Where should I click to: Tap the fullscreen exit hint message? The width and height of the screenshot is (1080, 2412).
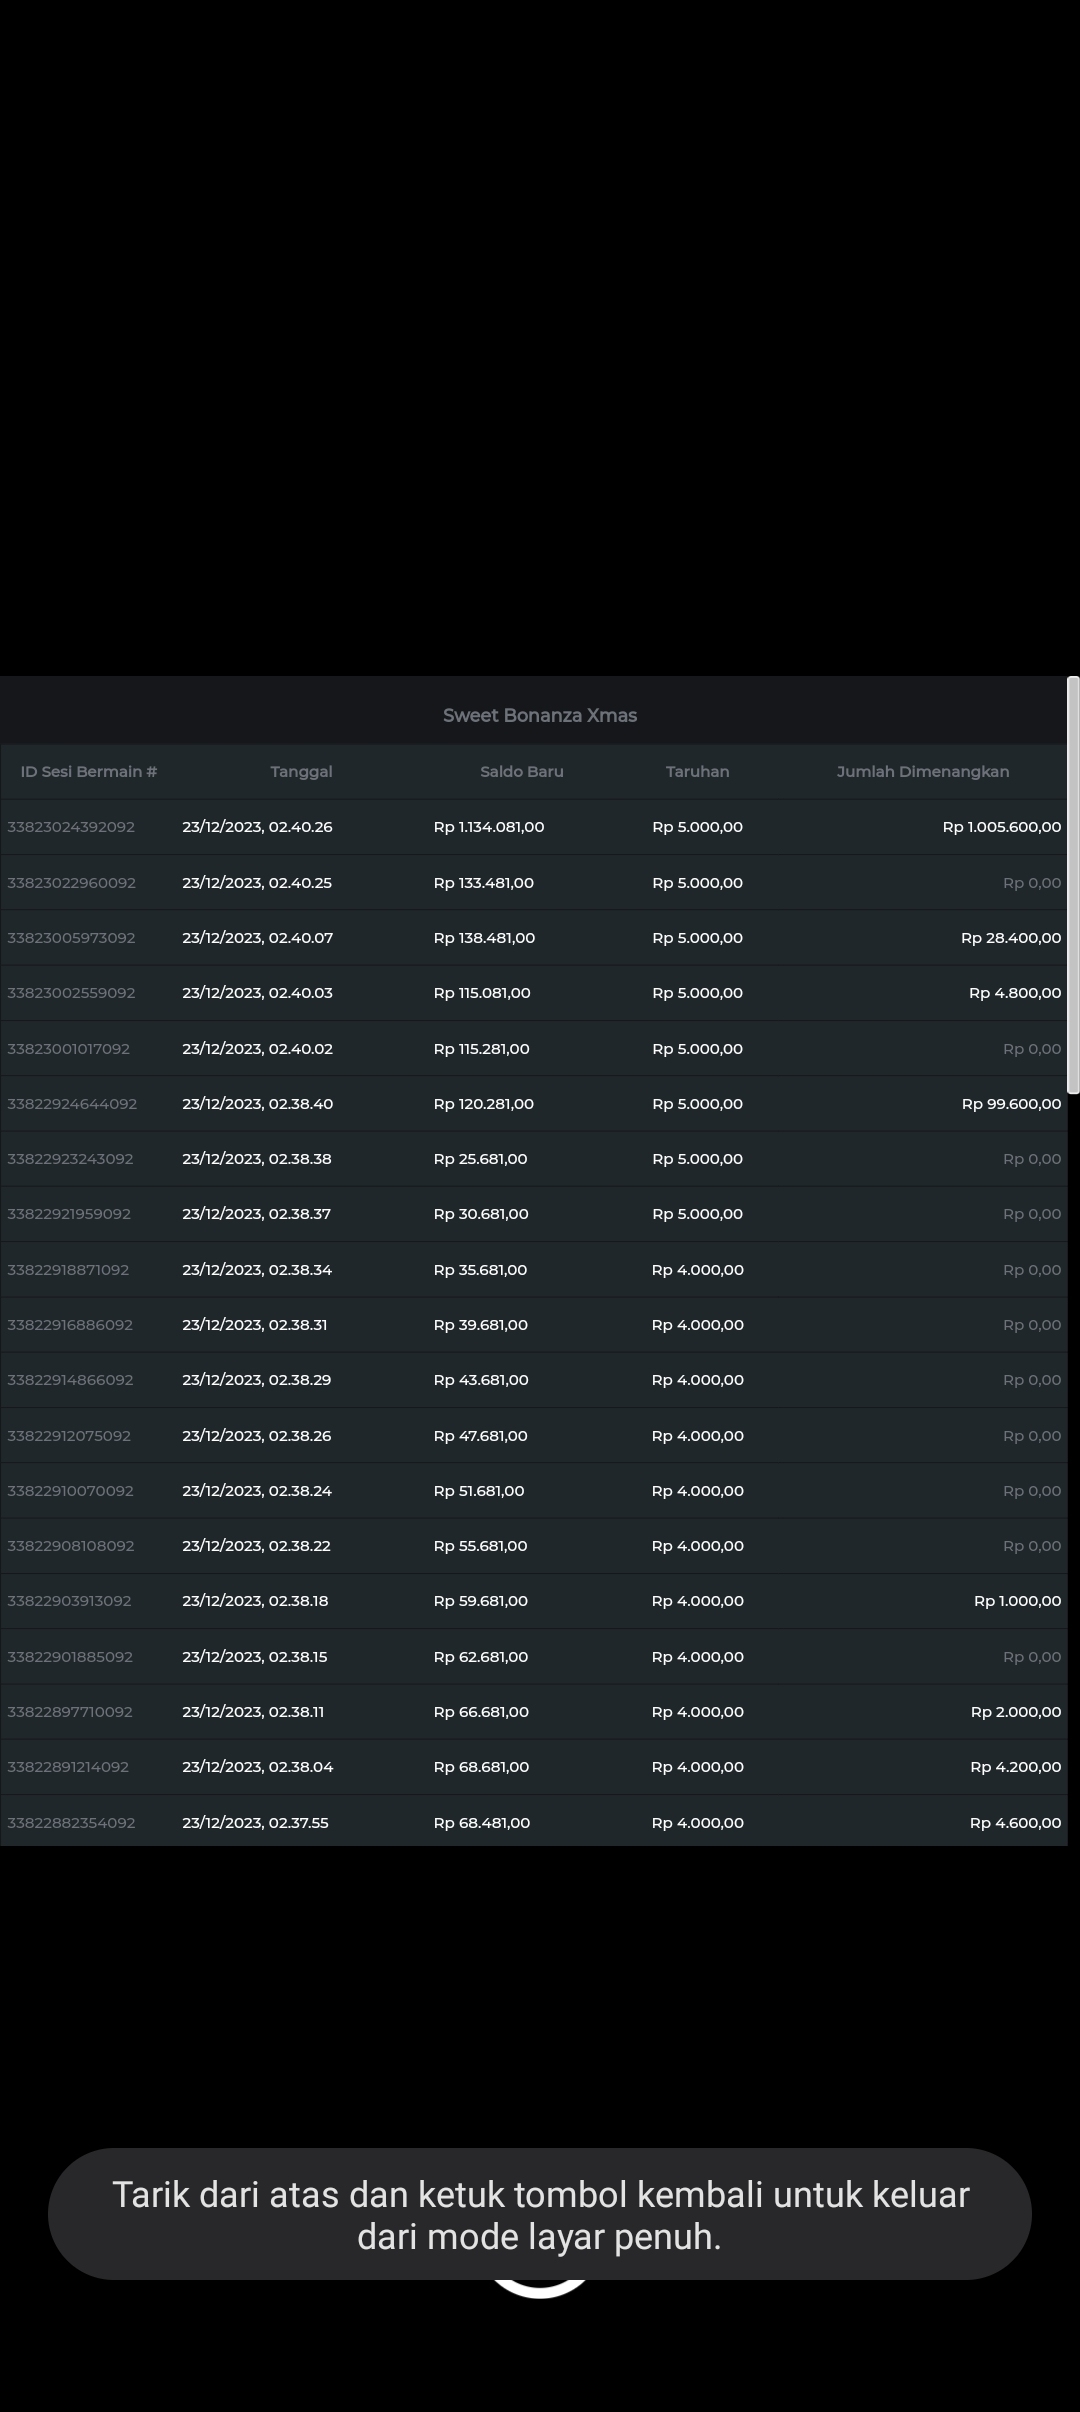[x=540, y=2215]
